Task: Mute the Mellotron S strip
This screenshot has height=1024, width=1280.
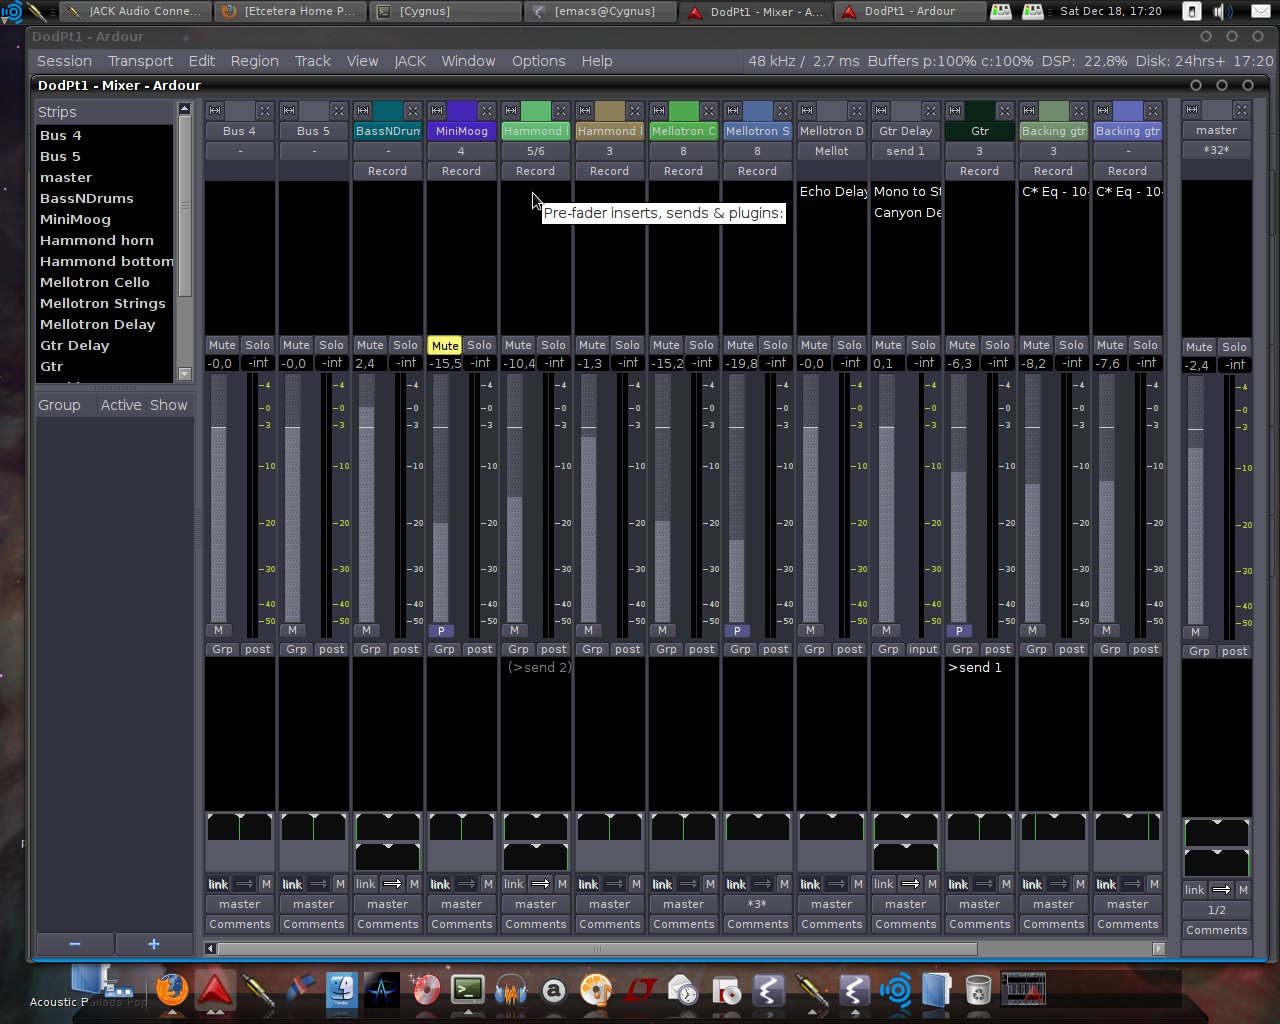Action: tap(740, 345)
